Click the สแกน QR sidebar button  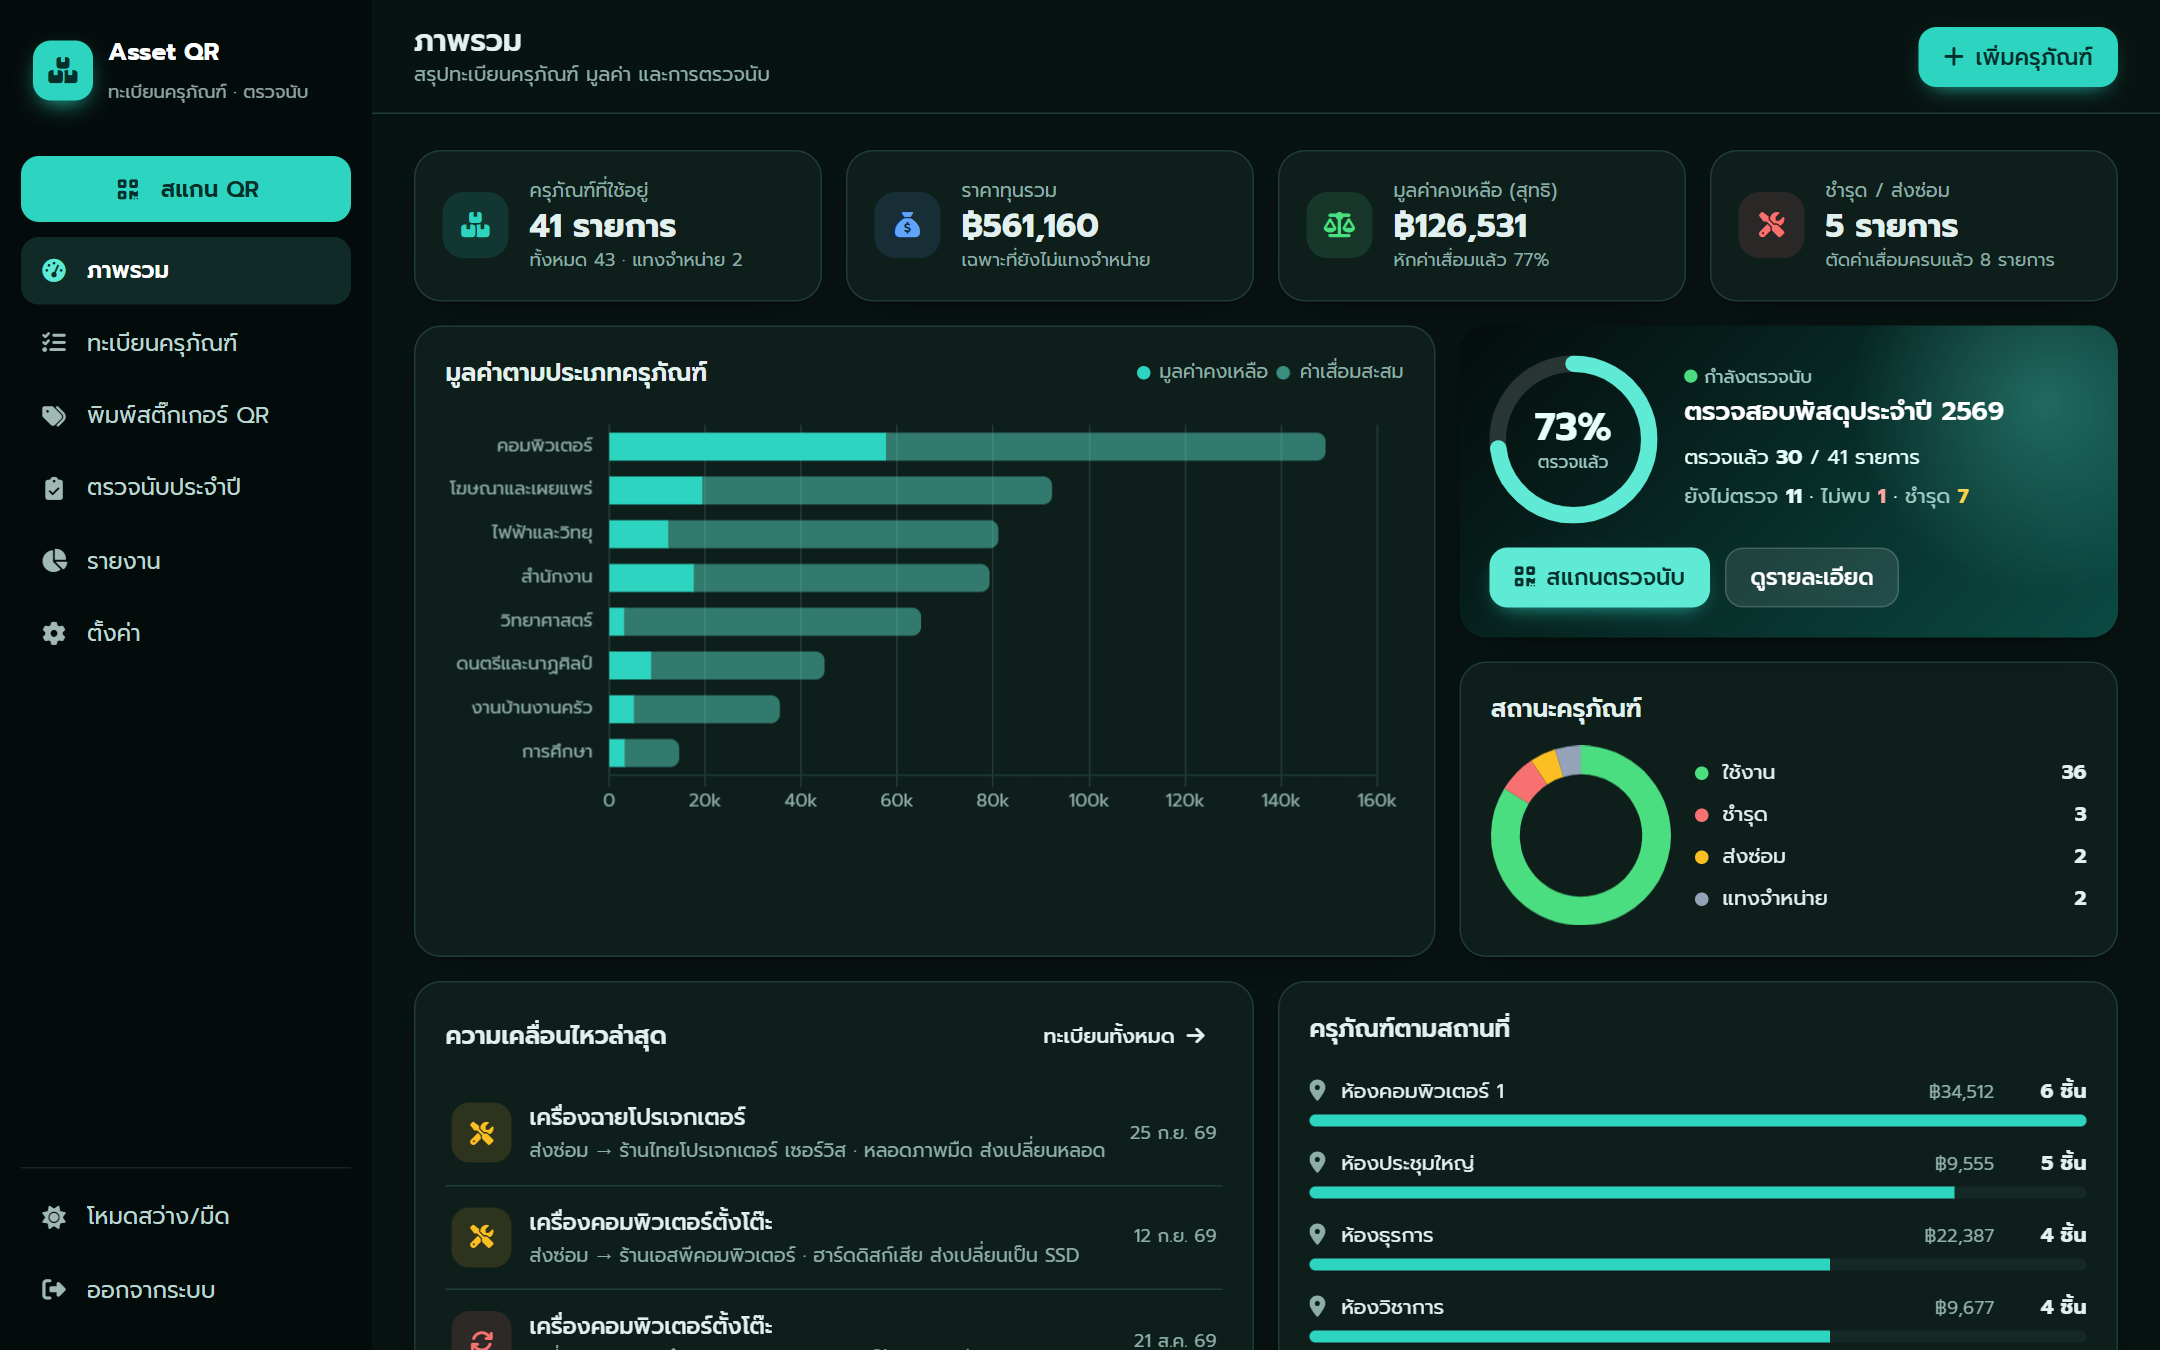(186, 189)
